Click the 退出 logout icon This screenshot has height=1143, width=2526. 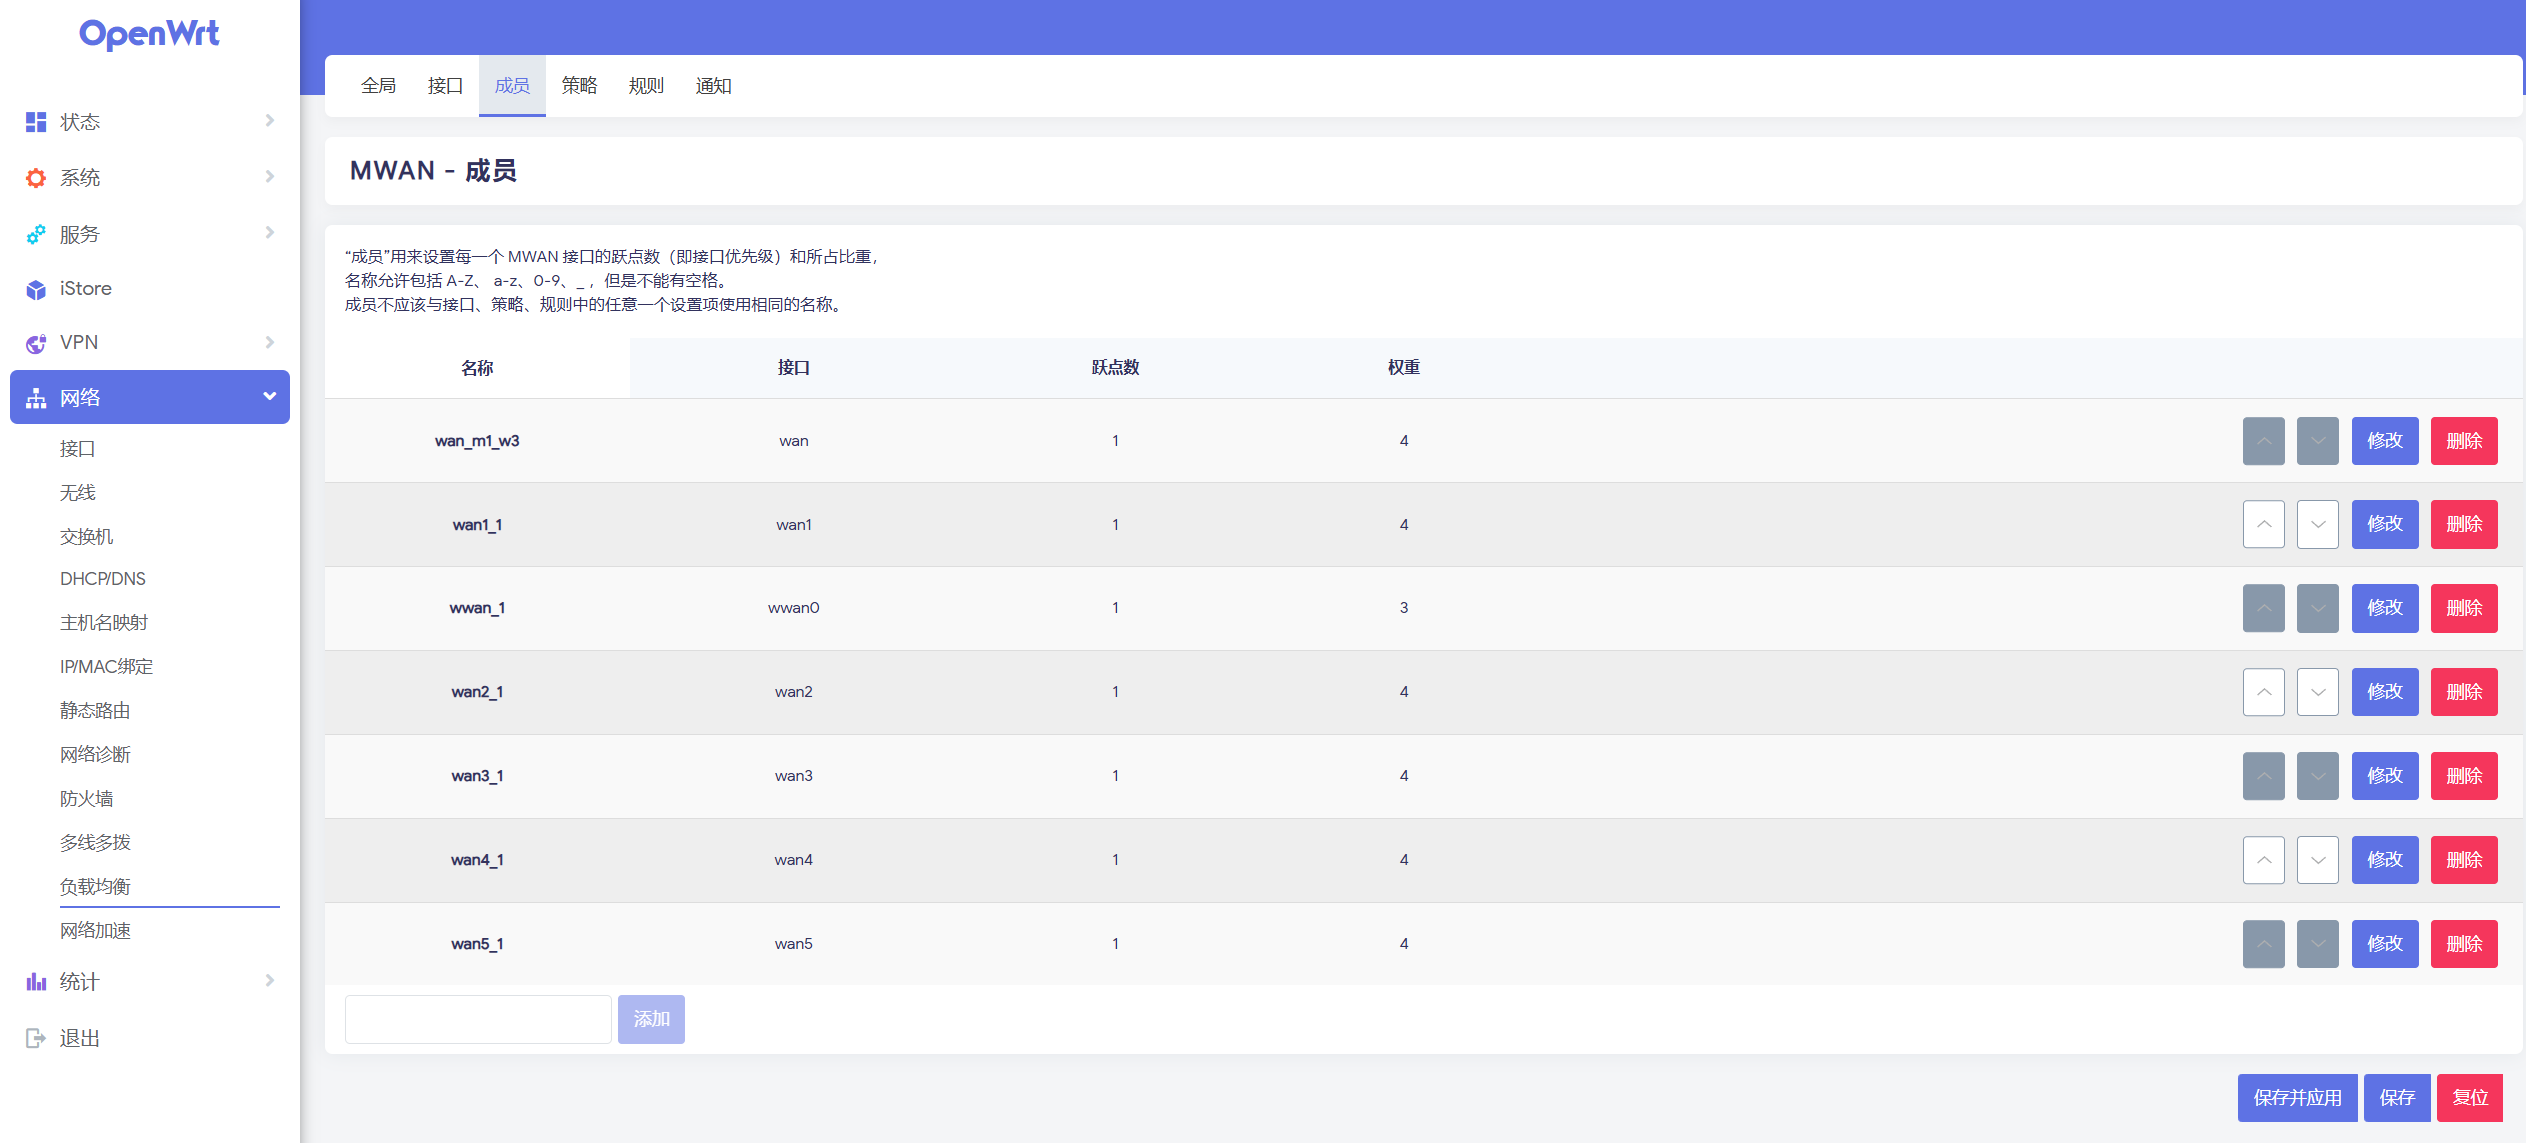pos(36,1038)
